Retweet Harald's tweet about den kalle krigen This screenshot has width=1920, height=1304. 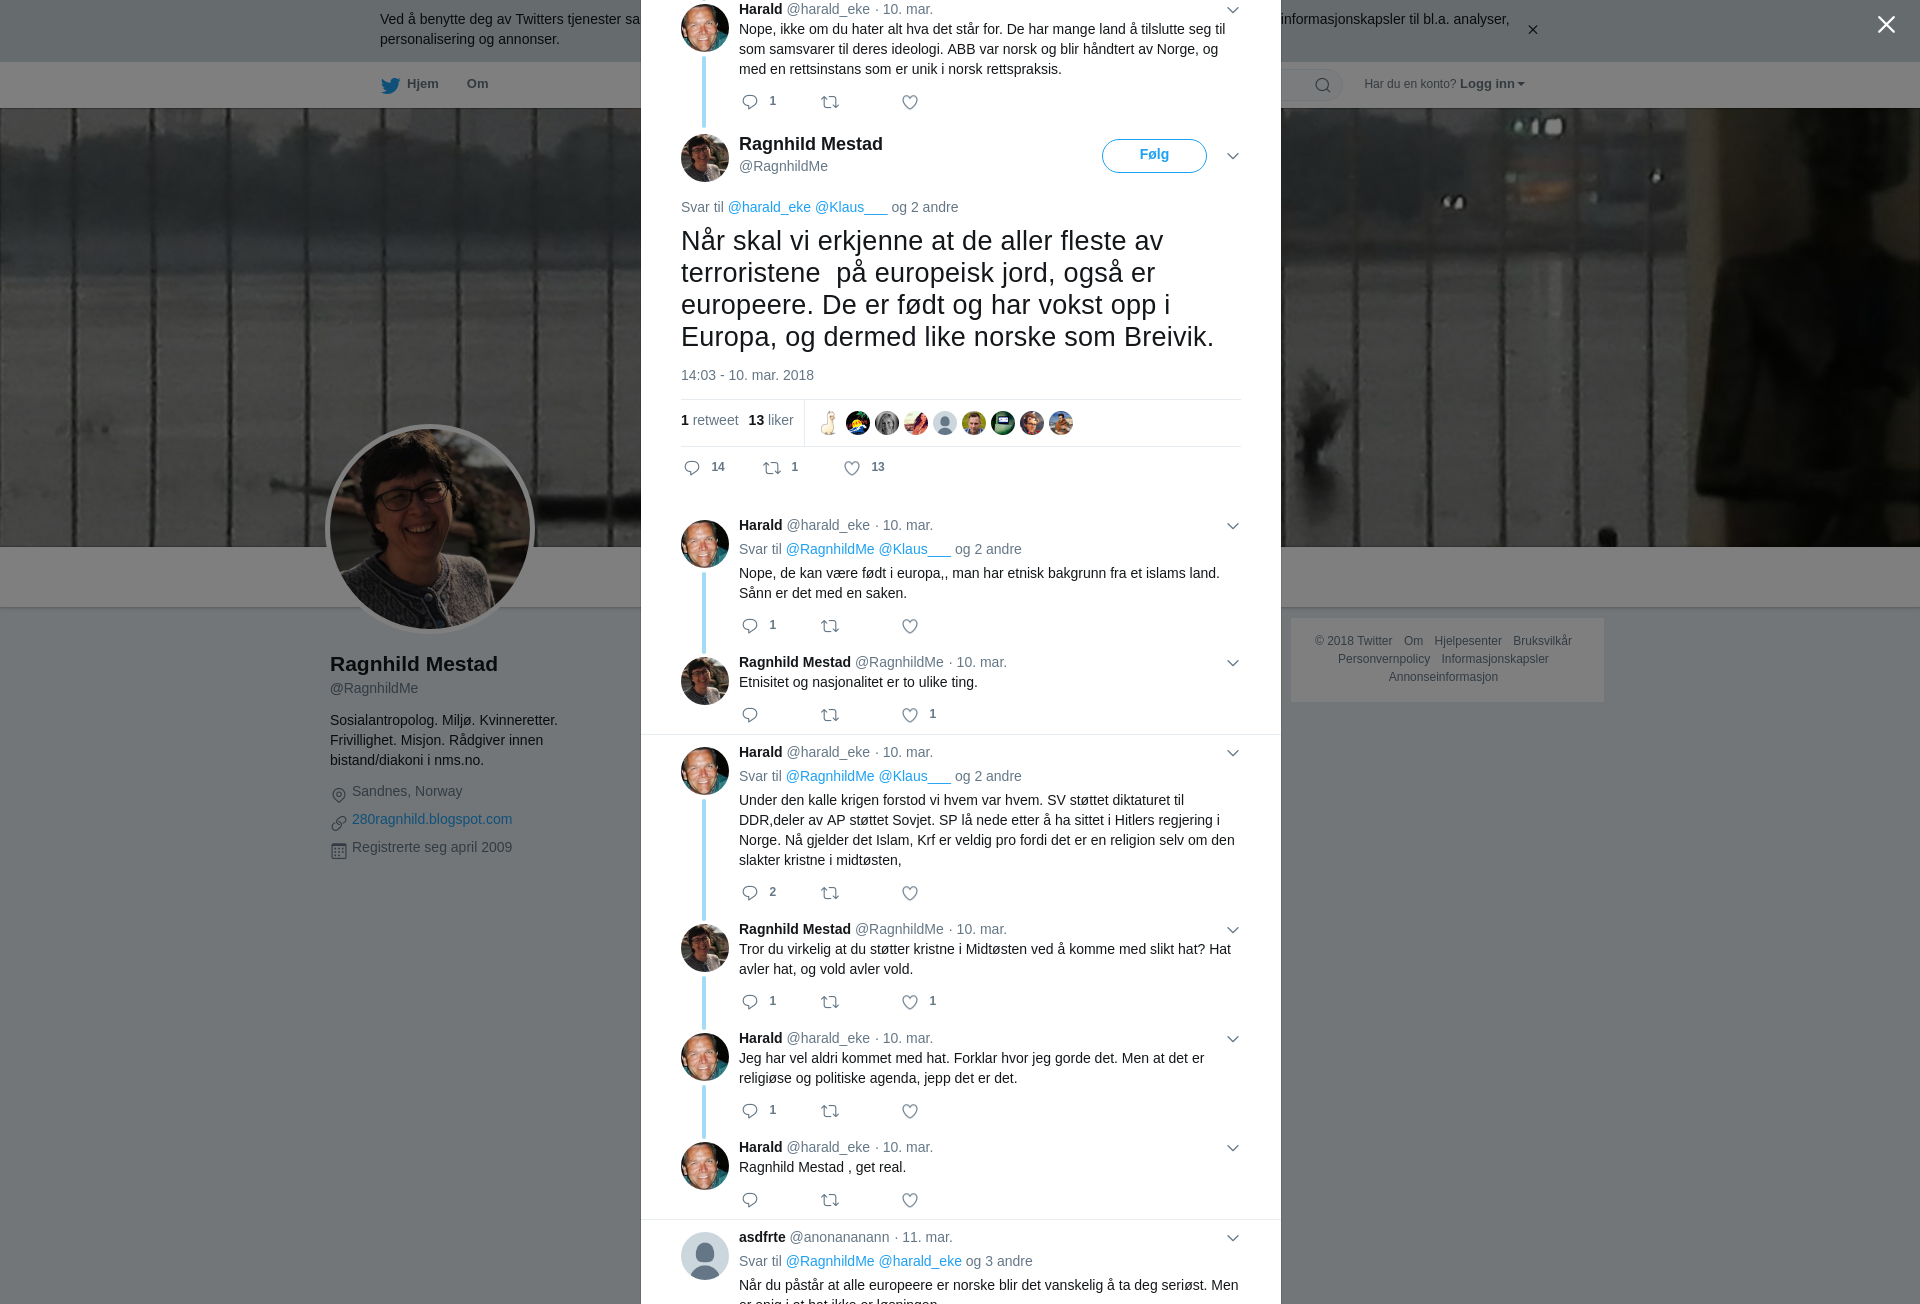tap(830, 893)
